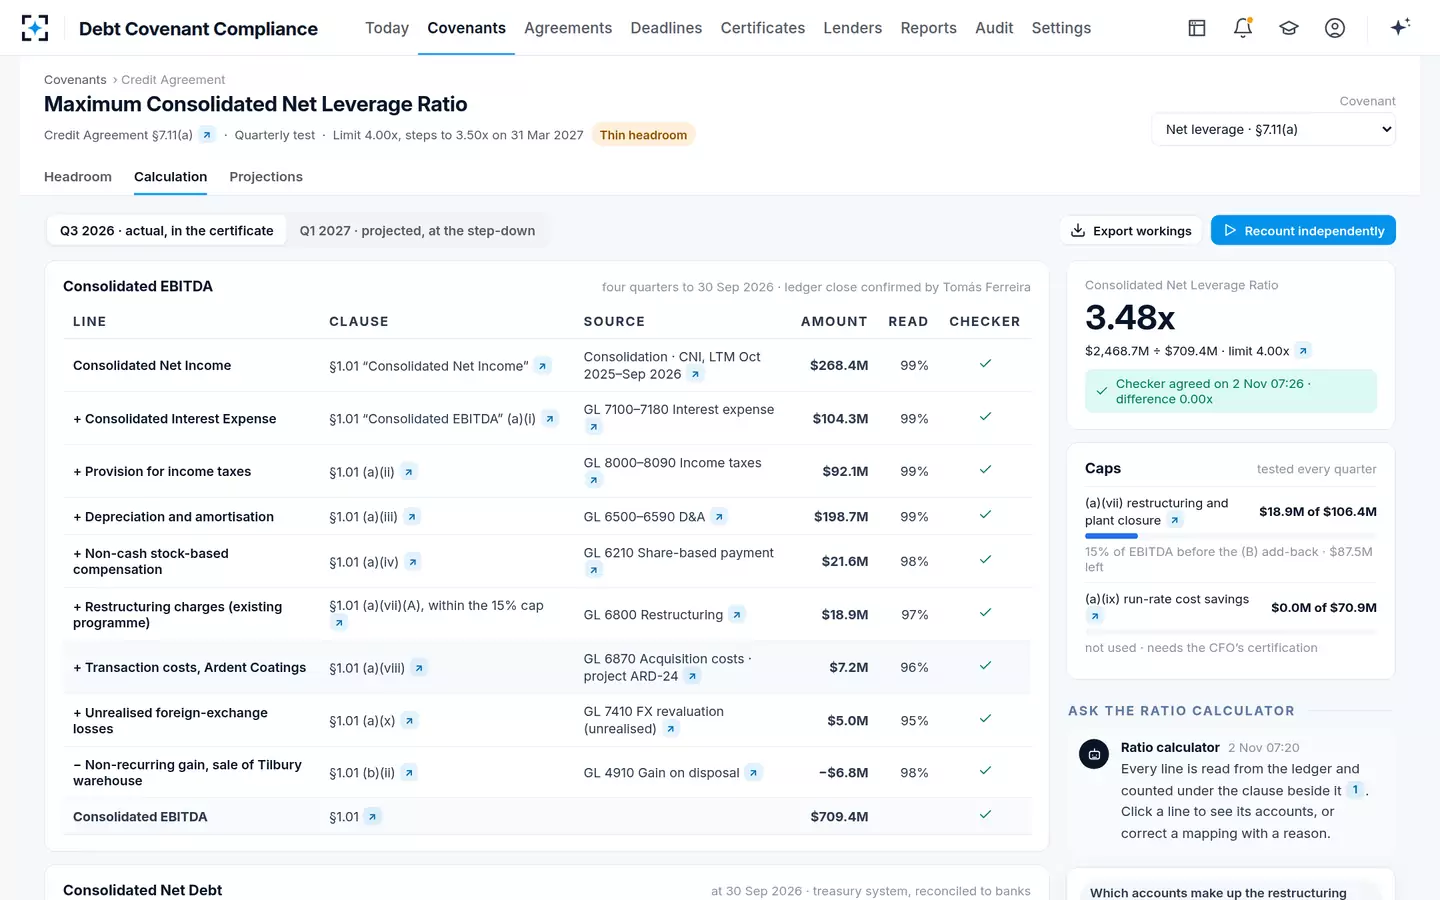The image size is (1440, 900).
Task: Switch to Headroom tab
Action: click(x=78, y=177)
